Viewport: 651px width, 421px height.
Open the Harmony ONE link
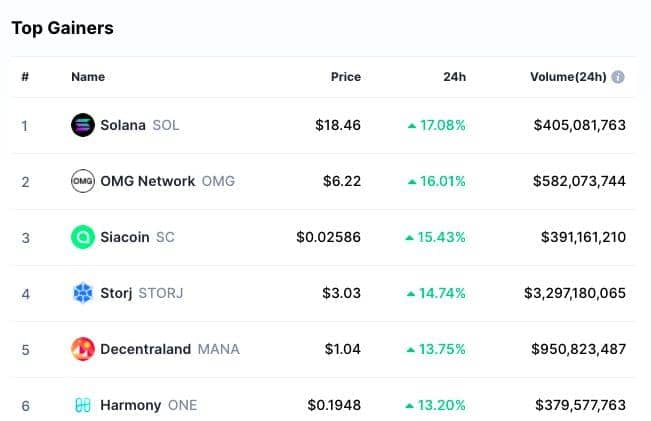point(149,405)
